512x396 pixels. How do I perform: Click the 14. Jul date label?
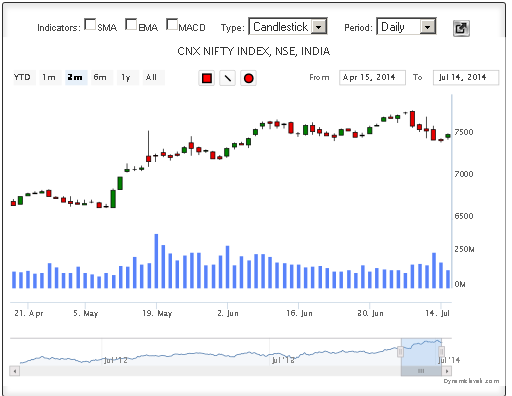point(437,313)
